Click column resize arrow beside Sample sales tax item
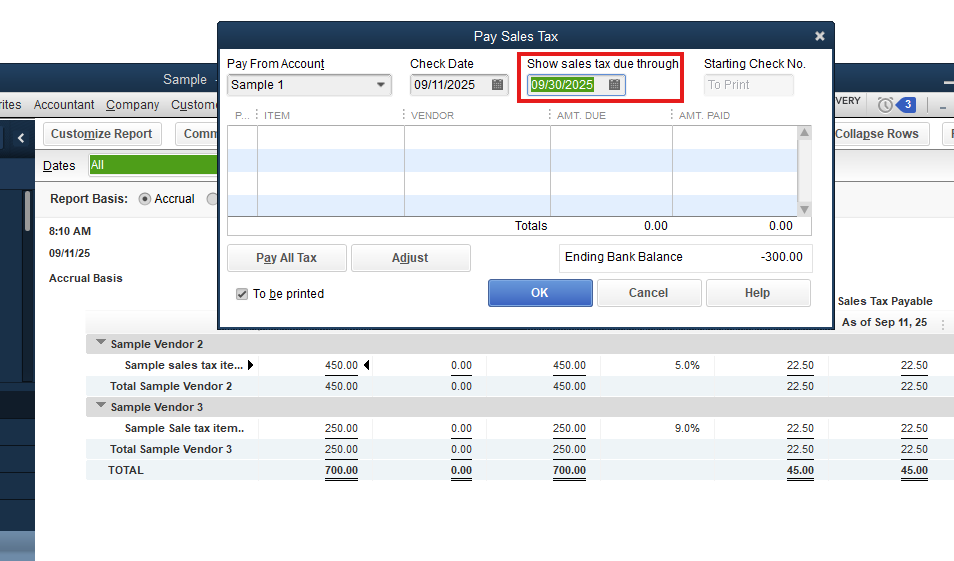The height and width of the screenshot is (561, 954). (250, 365)
